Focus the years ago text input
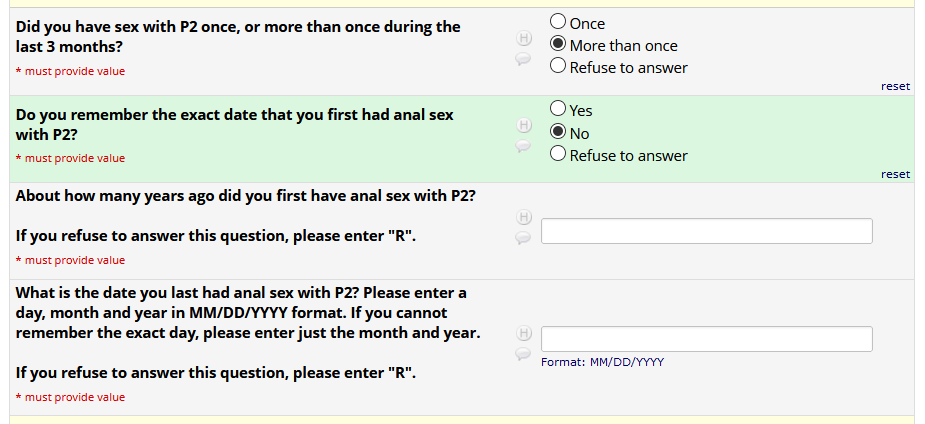925x424 pixels. [x=706, y=231]
